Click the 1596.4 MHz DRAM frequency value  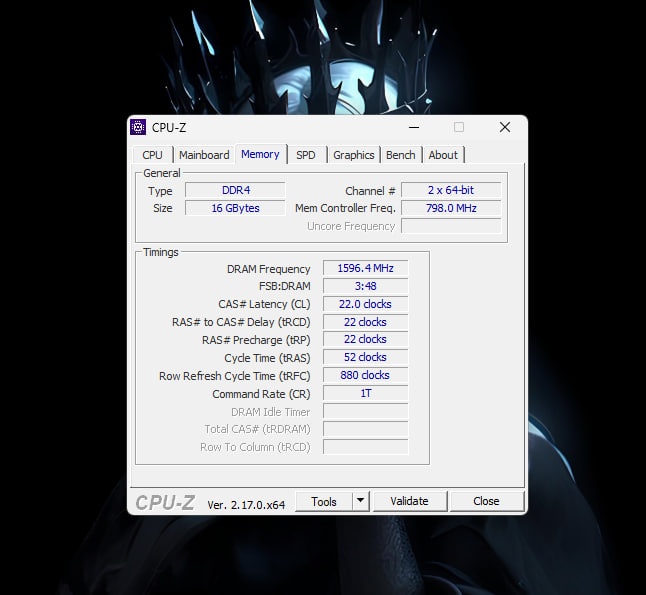(x=365, y=268)
